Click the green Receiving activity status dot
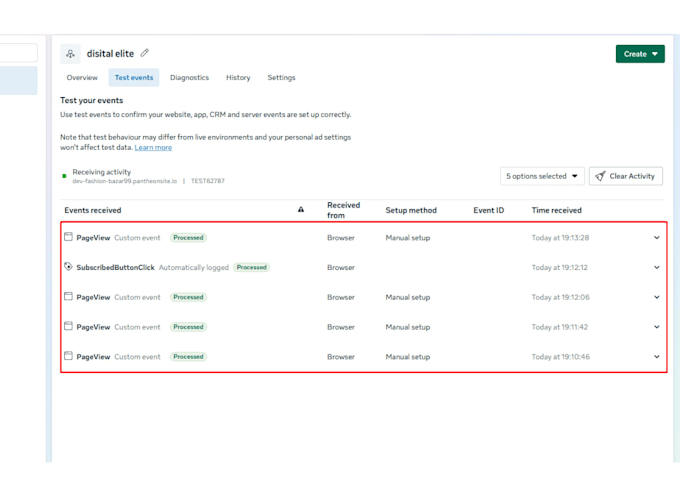The image size is (680, 484). 64,176
